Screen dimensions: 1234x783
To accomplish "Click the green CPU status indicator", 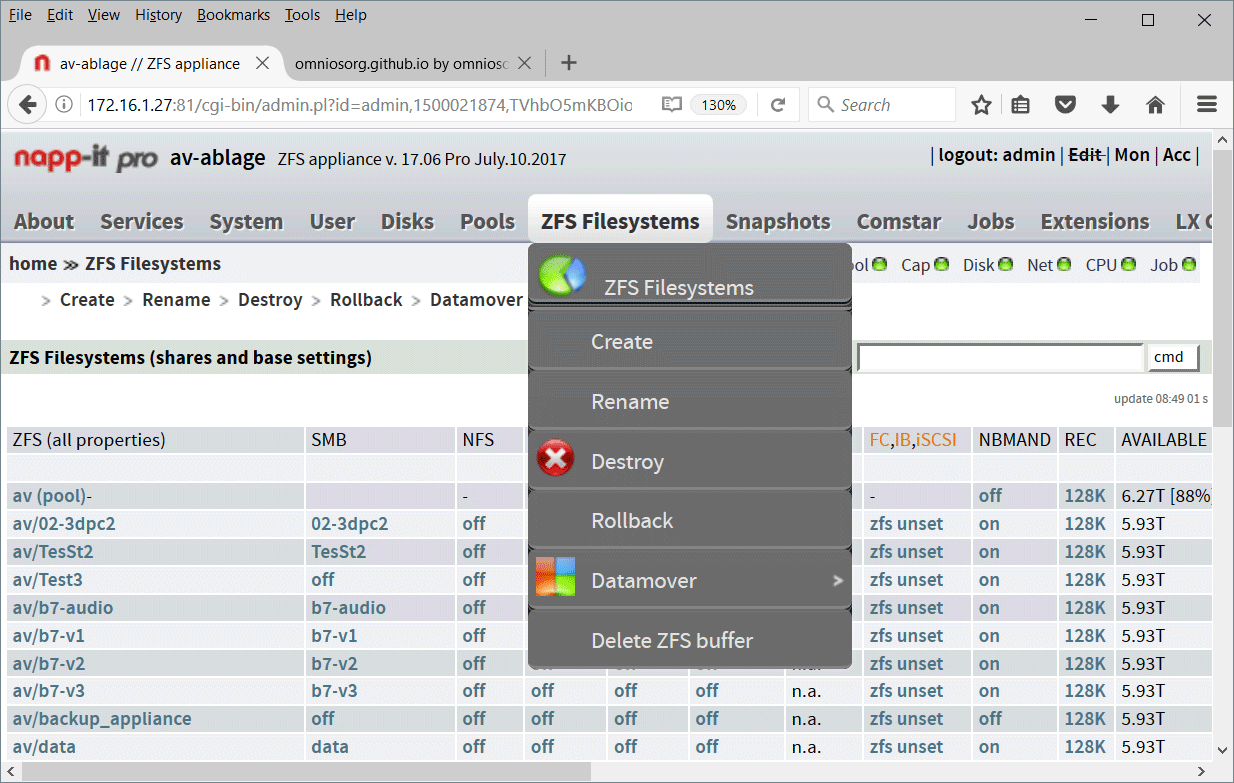I will point(1129,265).
